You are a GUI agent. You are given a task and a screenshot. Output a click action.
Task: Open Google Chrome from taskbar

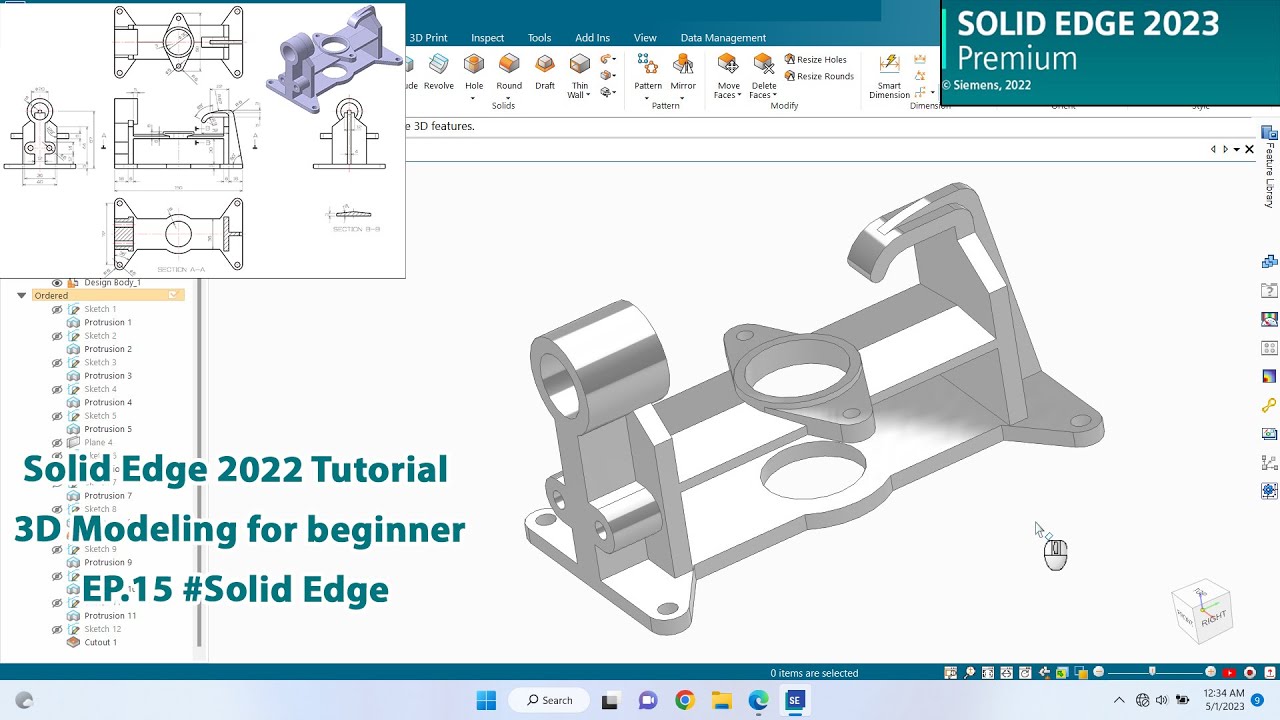click(x=684, y=700)
